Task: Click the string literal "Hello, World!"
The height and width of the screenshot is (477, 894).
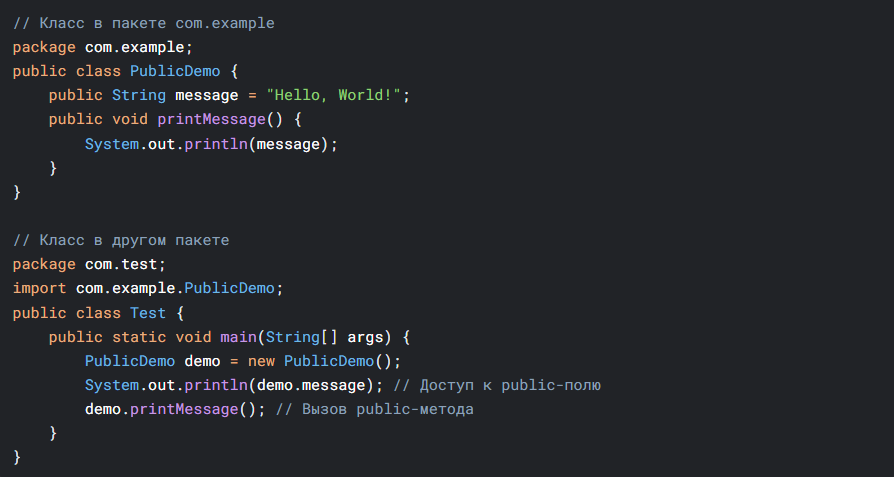Action: coord(334,95)
